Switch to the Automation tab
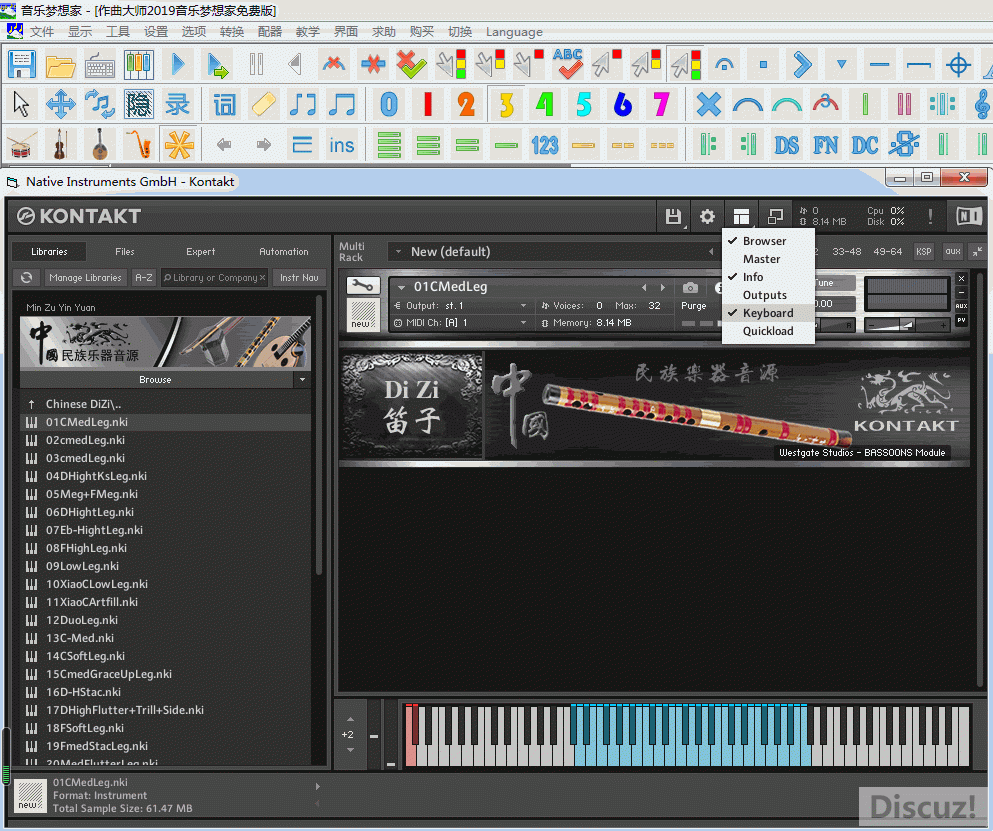Image resolution: width=993 pixels, height=831 pixels. 284,252
